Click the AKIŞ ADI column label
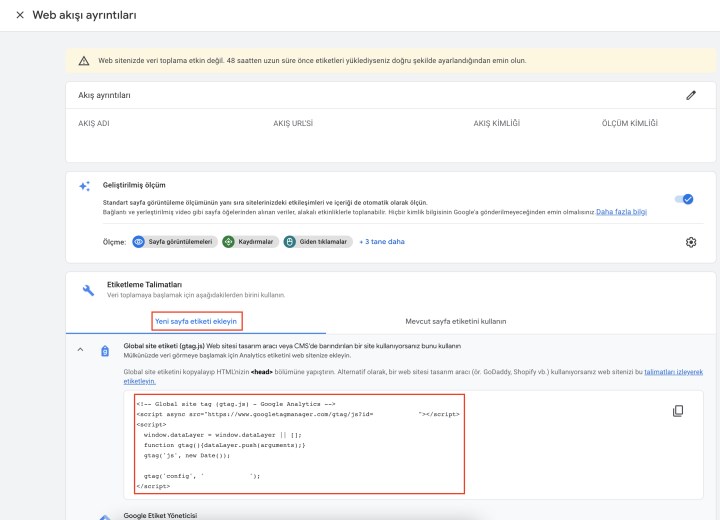The image size is (720, 520). click(x=94, y=123)
